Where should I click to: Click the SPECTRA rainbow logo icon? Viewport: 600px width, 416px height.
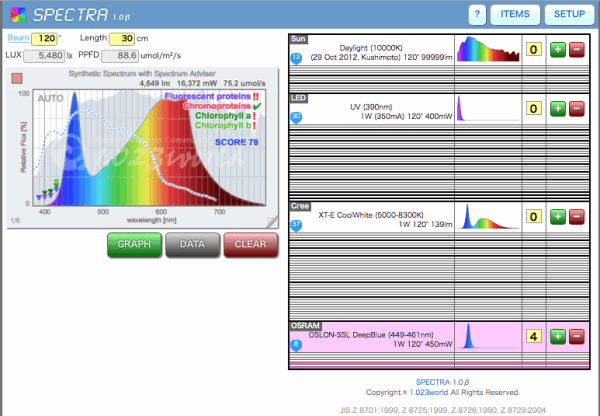pos(18,15)
